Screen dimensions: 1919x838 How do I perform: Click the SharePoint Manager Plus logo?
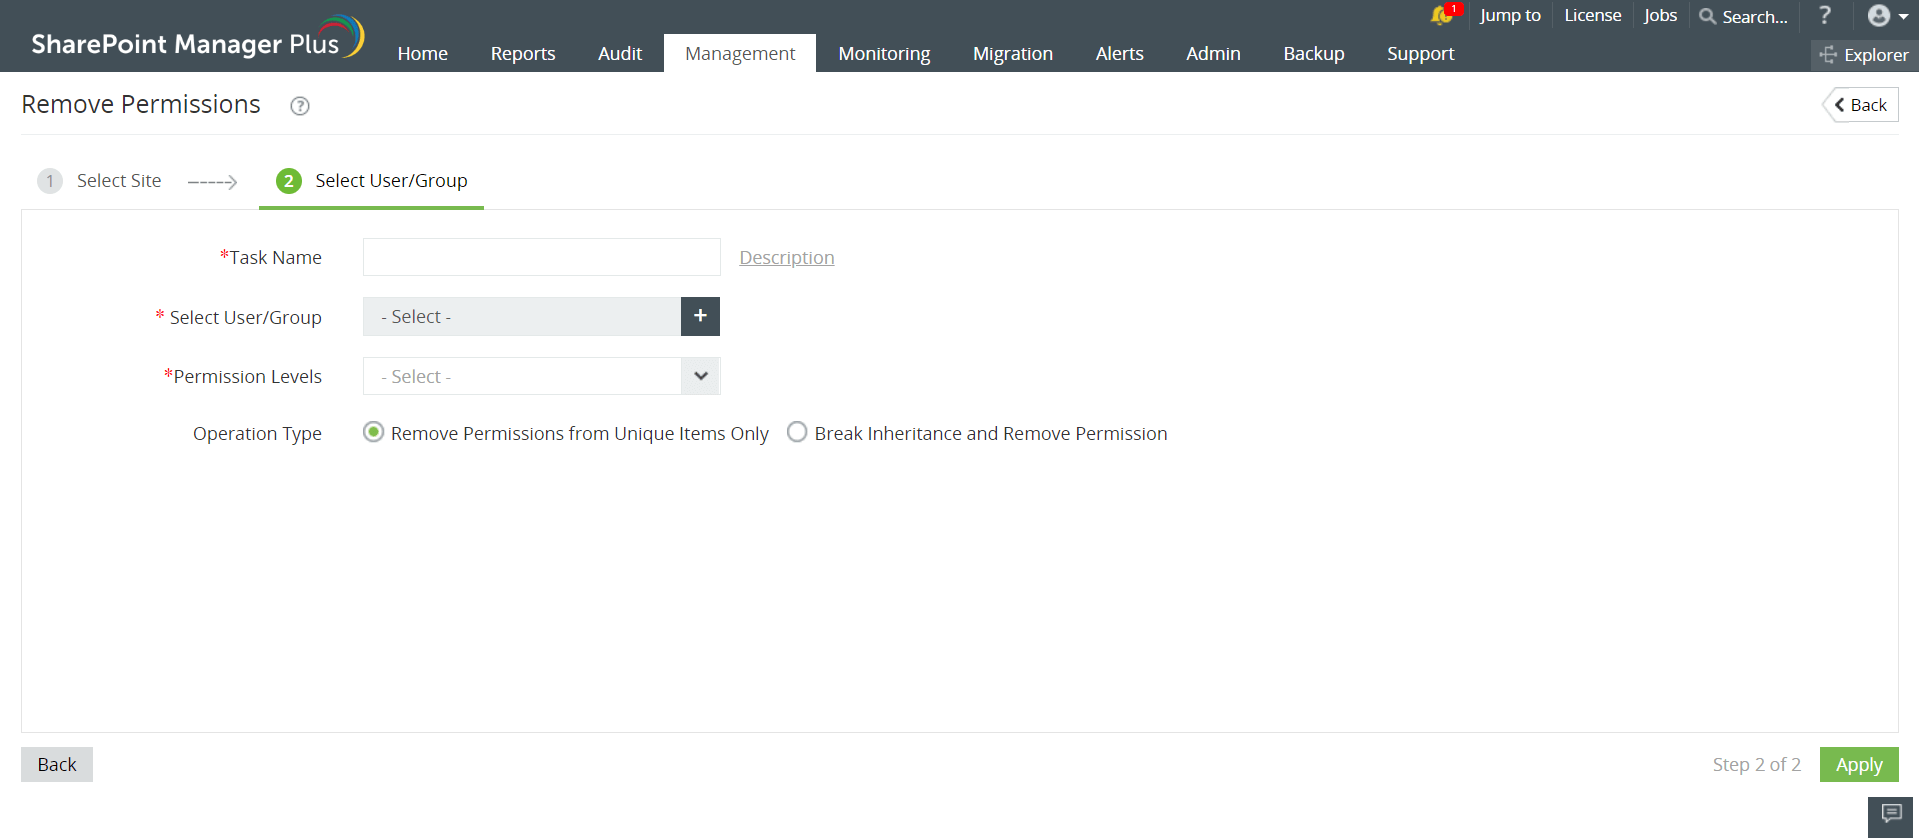tap(197, 37)
